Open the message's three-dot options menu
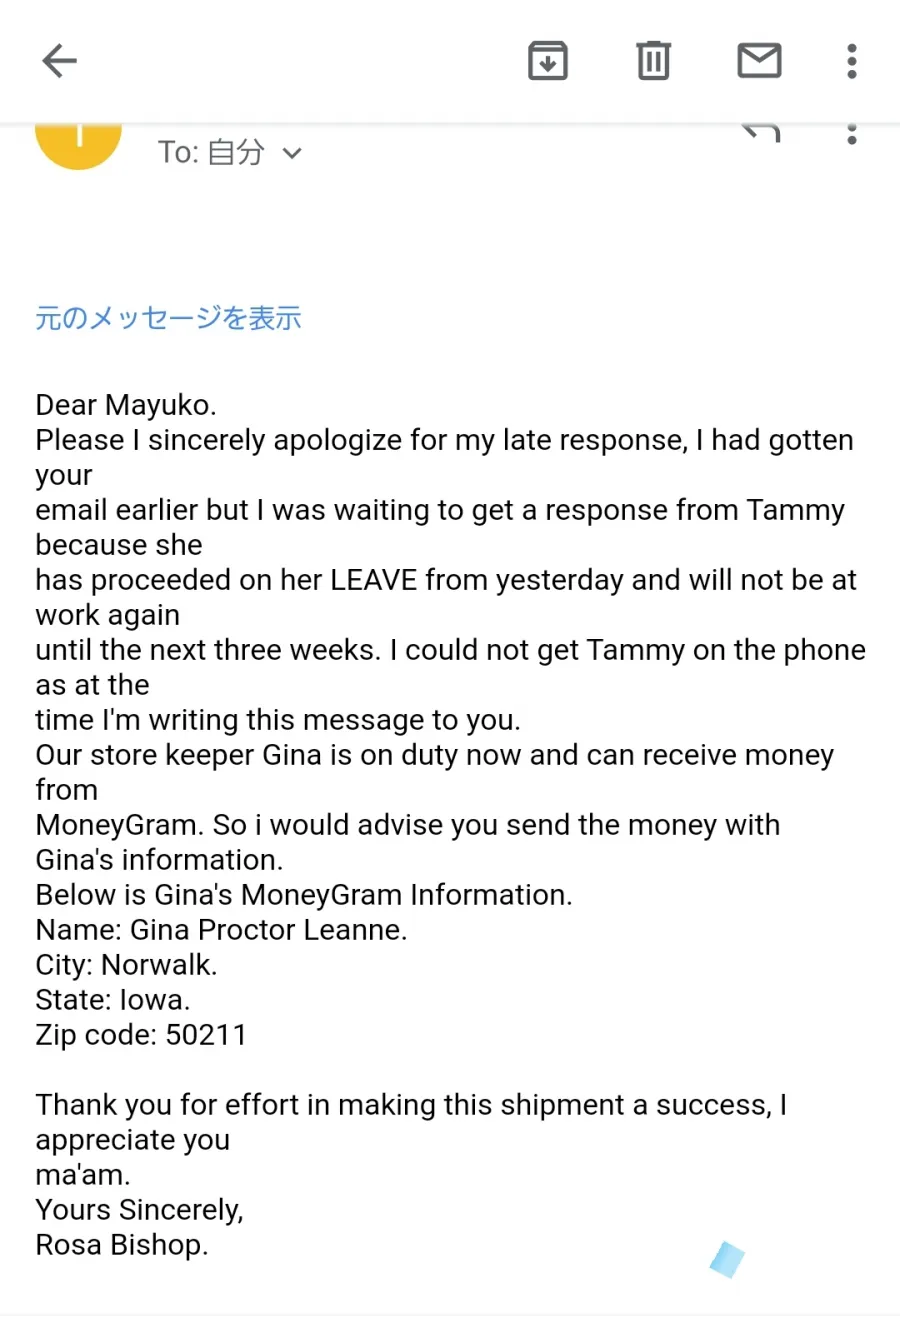The width and height of the screenshot is (900, 1338). (x=851, y=134)
